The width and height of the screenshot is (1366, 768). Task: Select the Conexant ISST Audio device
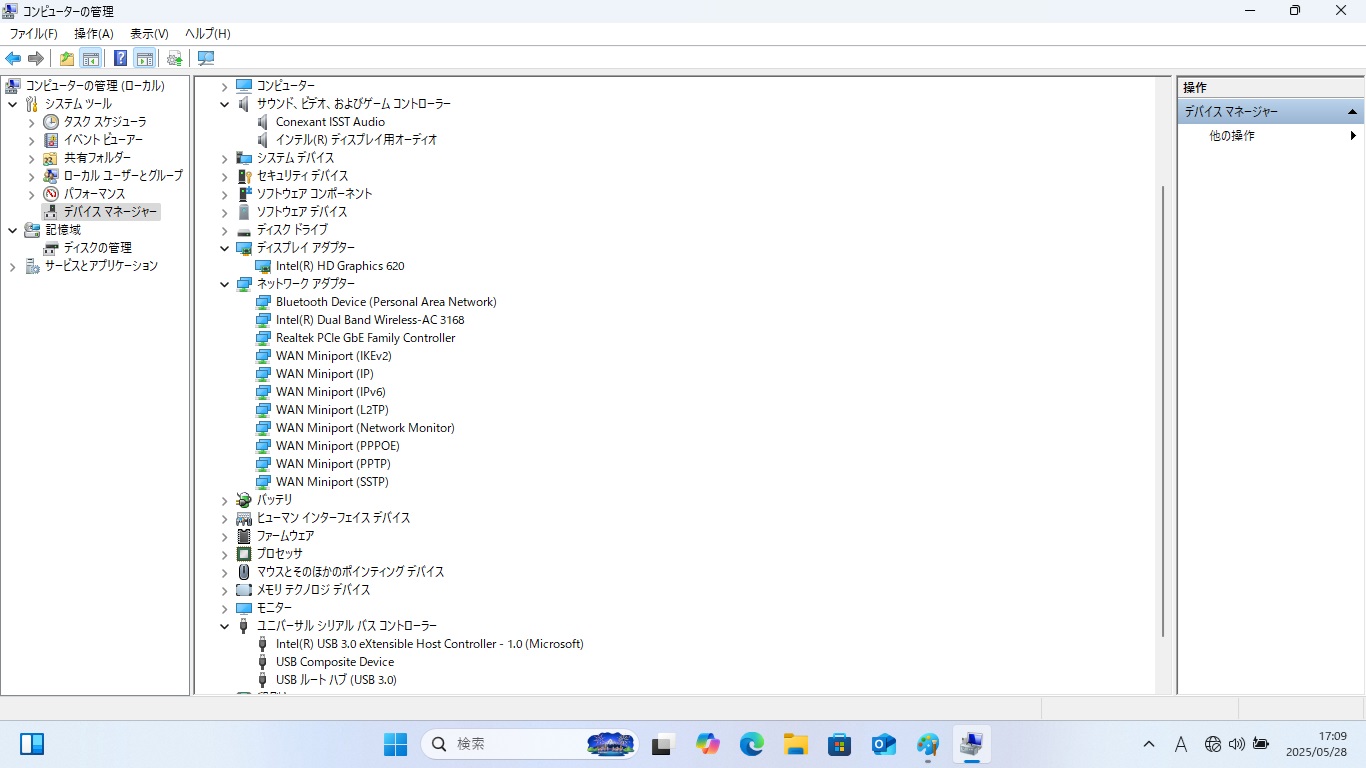[x=330, y=122]
